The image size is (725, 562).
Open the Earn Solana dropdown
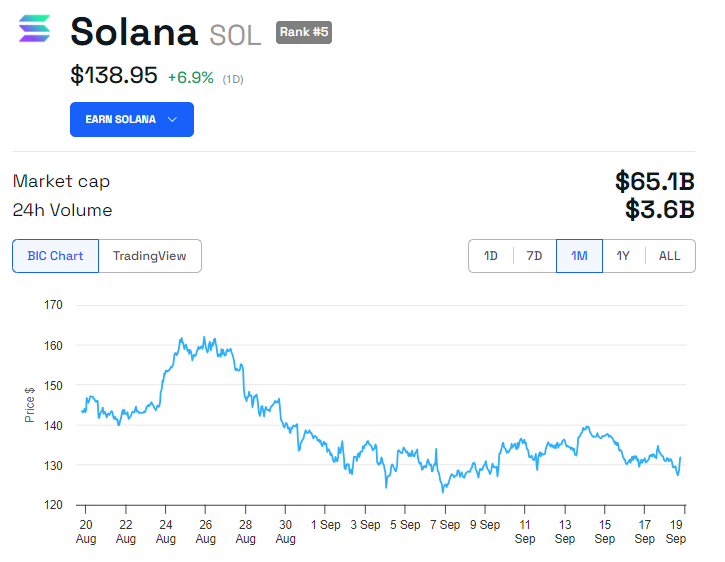coord(131,120)
